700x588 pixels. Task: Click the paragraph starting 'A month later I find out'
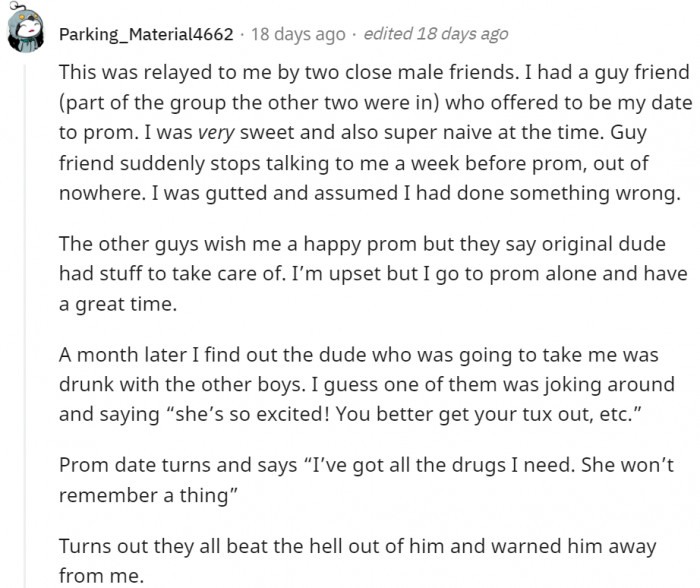click(367, 384)
